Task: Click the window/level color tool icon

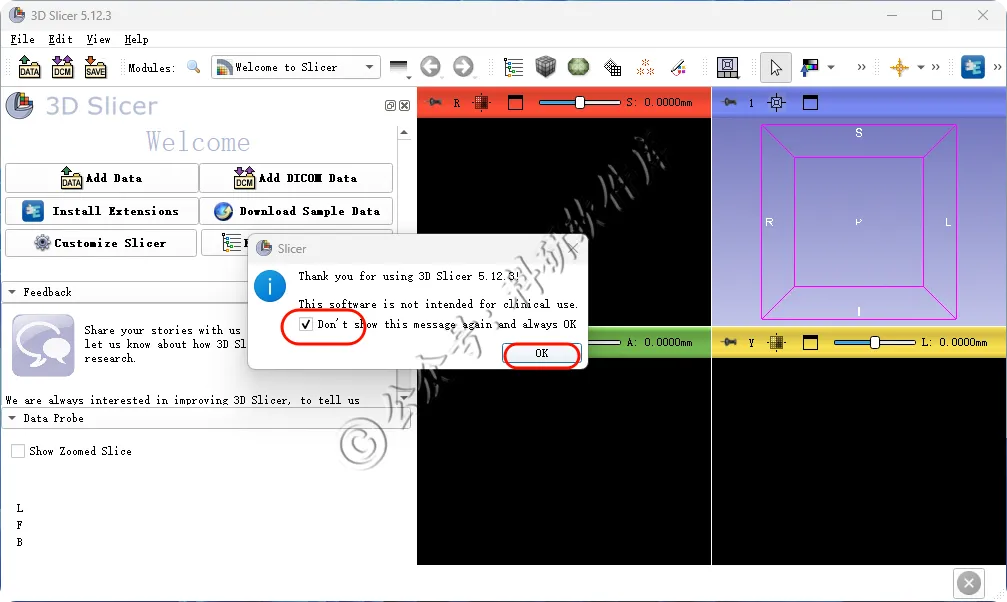Action: 809,67
